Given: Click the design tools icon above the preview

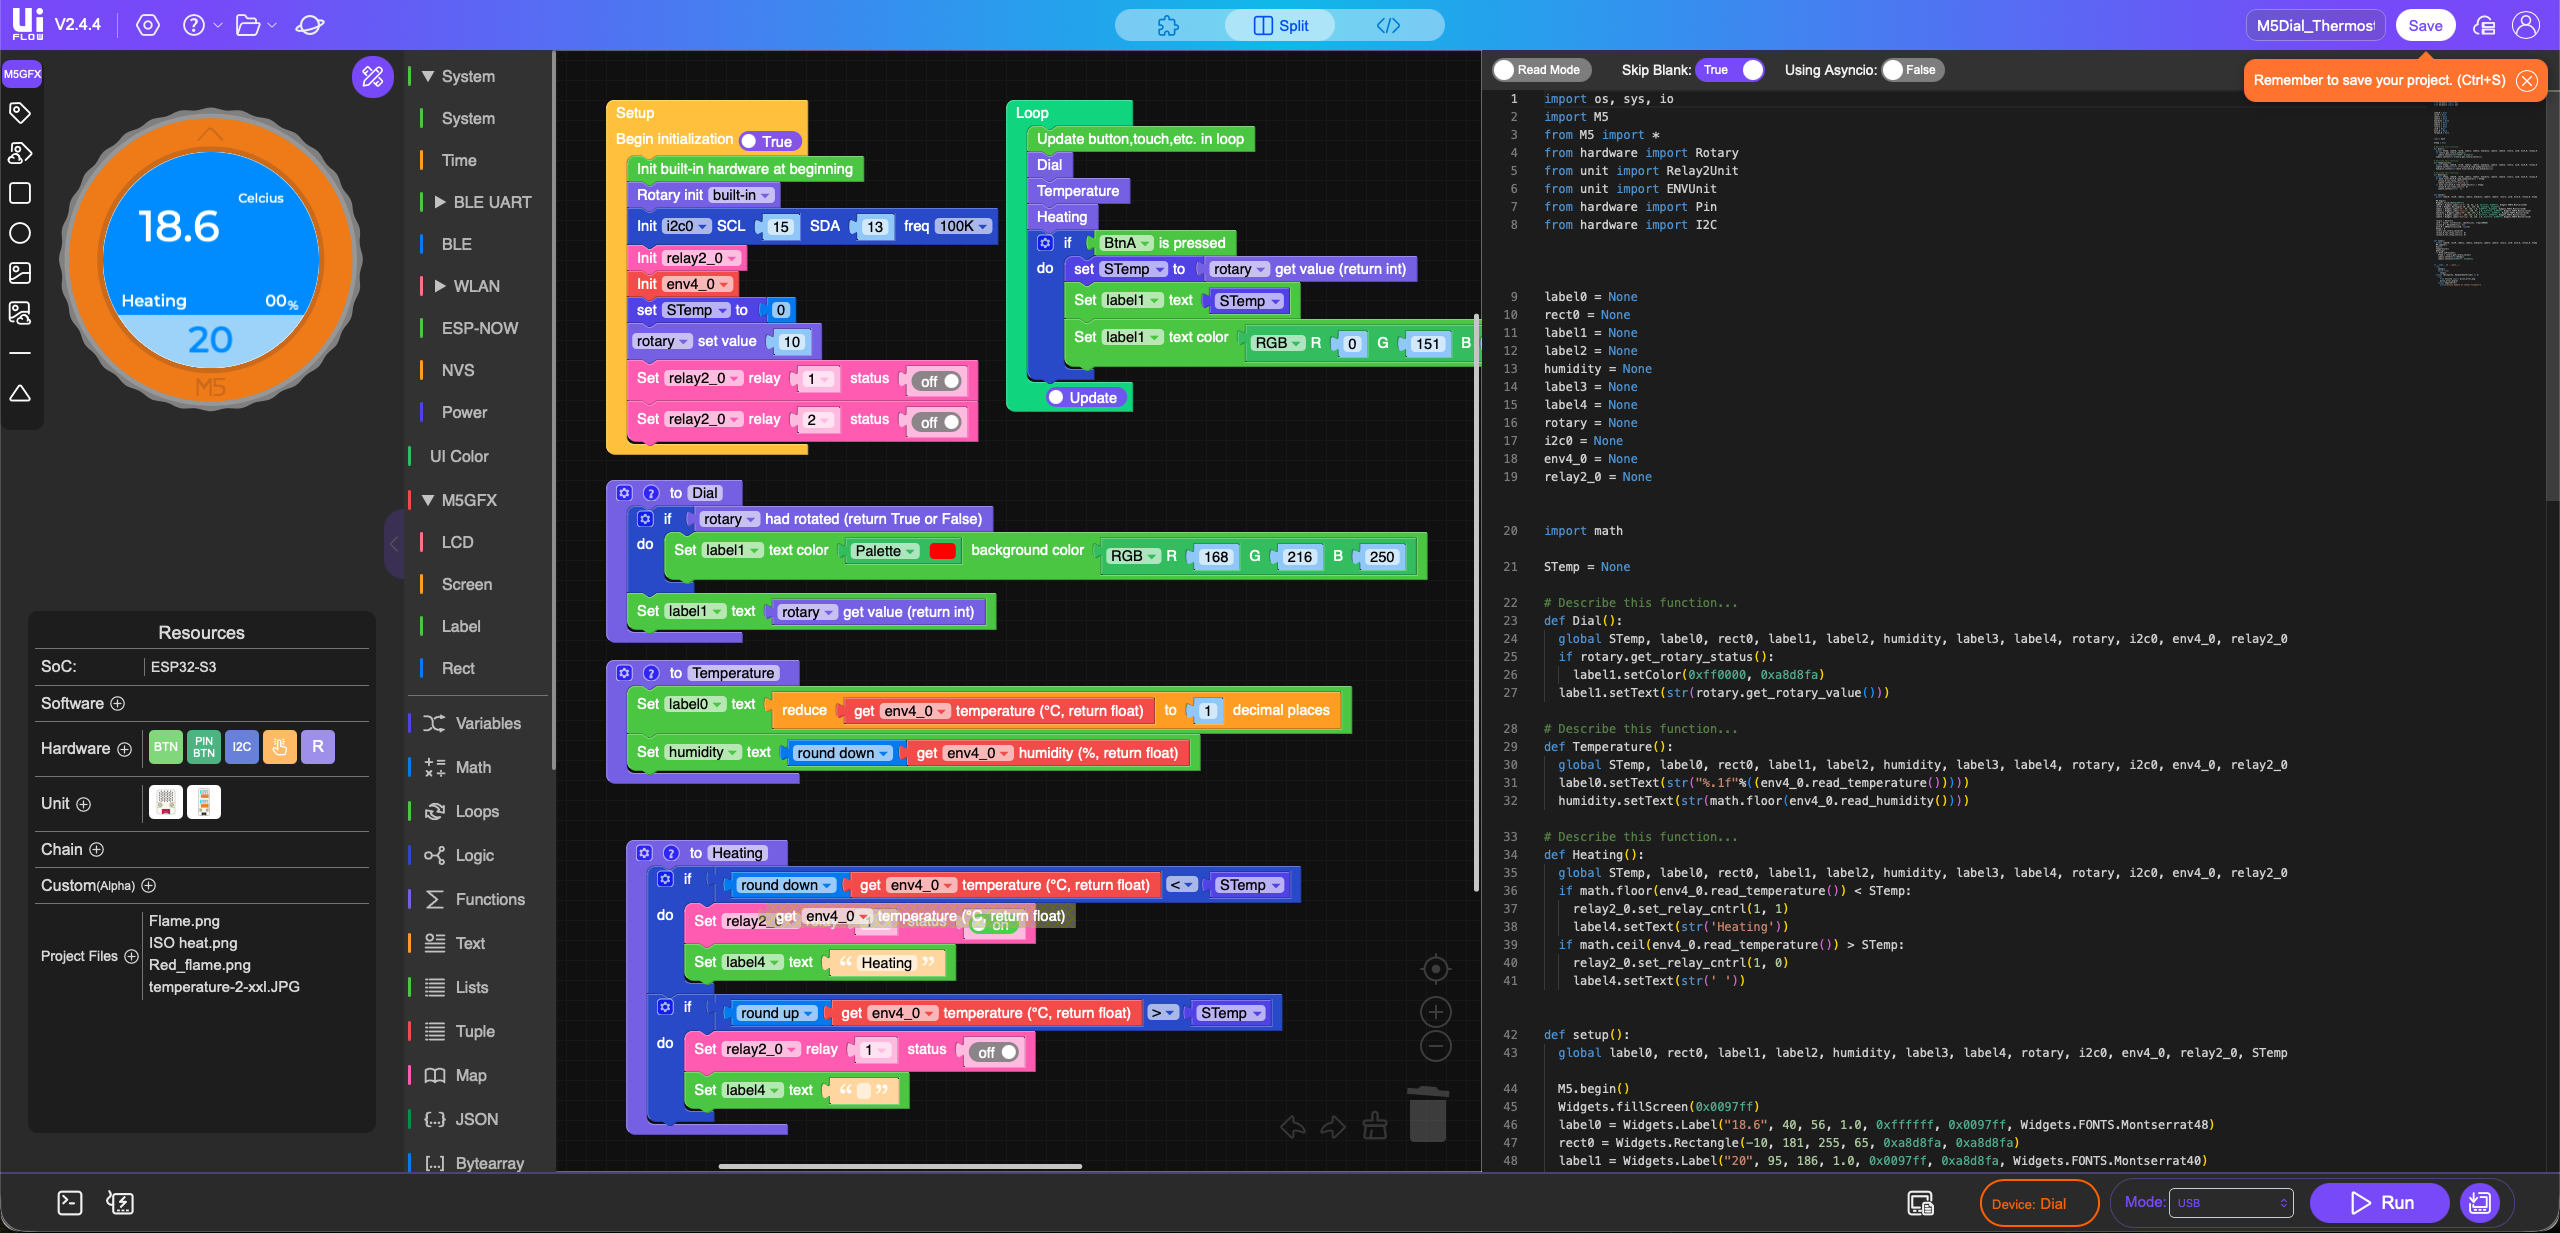Looking at the screenshot, I should 372,77.
